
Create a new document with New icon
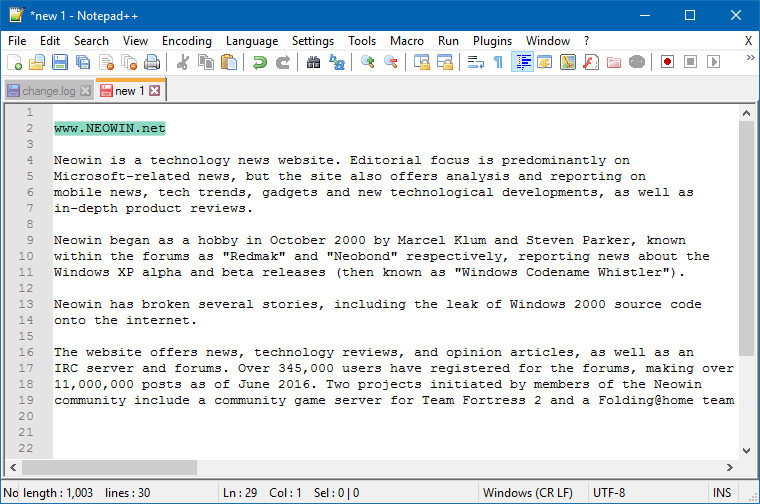click(15, 62)
